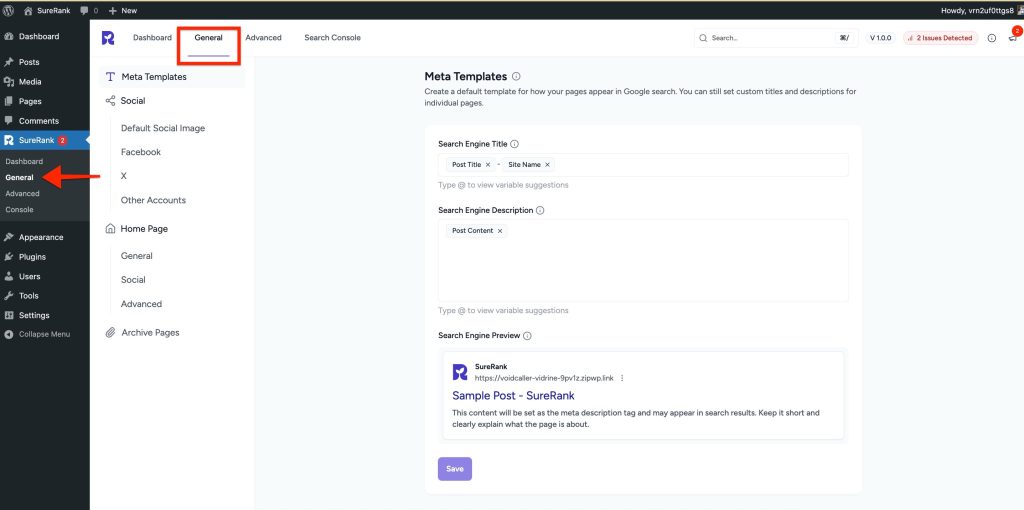Open the Media library menu icon
1024x510 pixels.
[8, 82]
